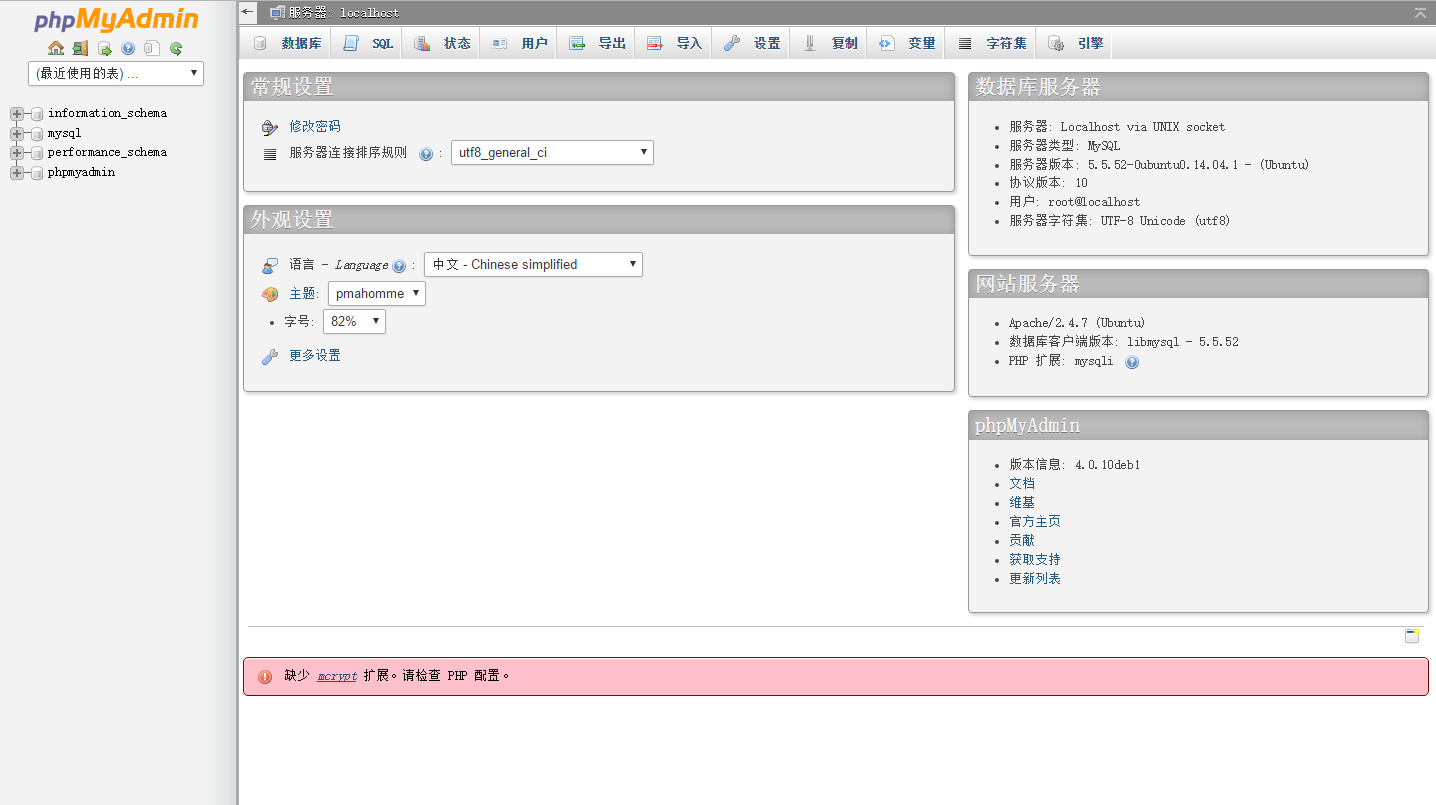Click the 修改密码 change password link
This screenshot has width=1436, height=805.
[315, 126]
